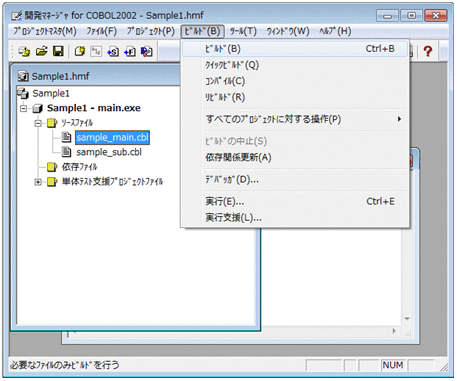Select sample_sub.cbl in the tree
The image size is (457, 381).
[109, 152]
